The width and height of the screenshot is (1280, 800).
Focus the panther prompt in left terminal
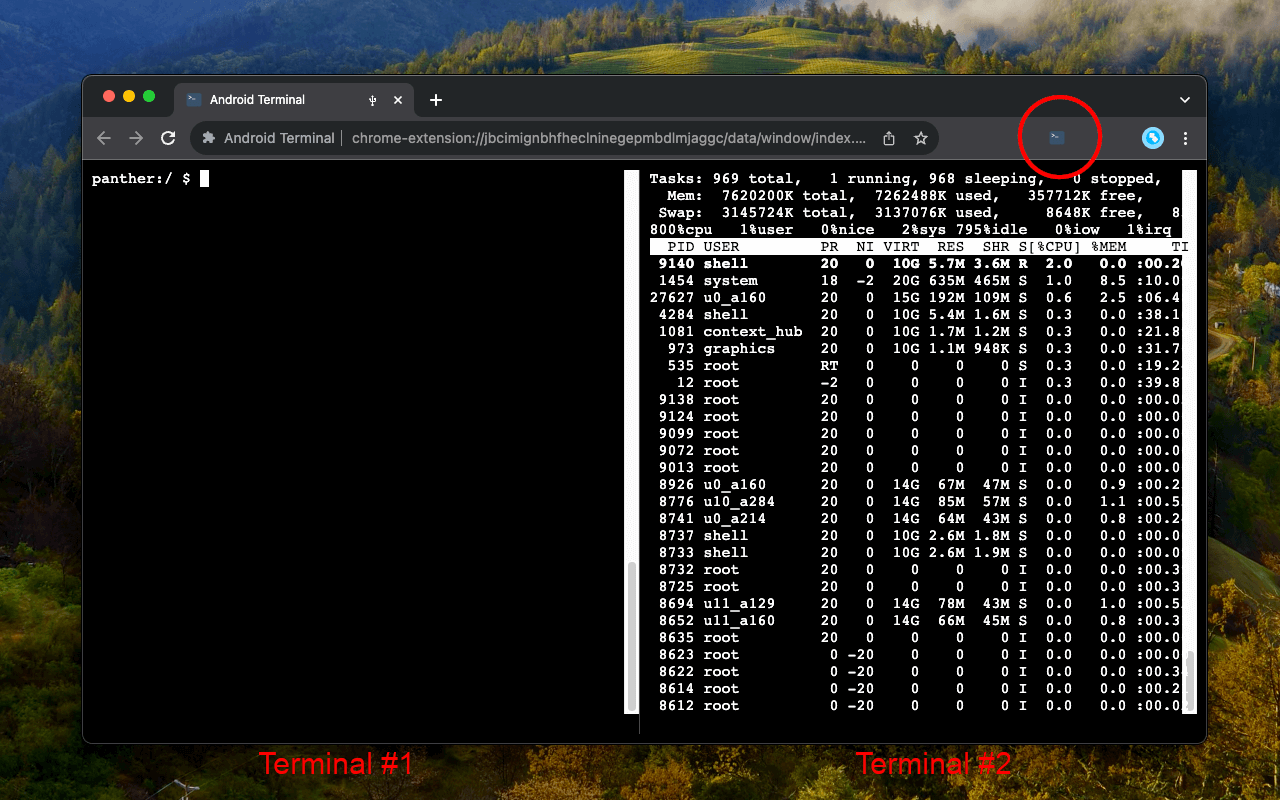[204, 179]
